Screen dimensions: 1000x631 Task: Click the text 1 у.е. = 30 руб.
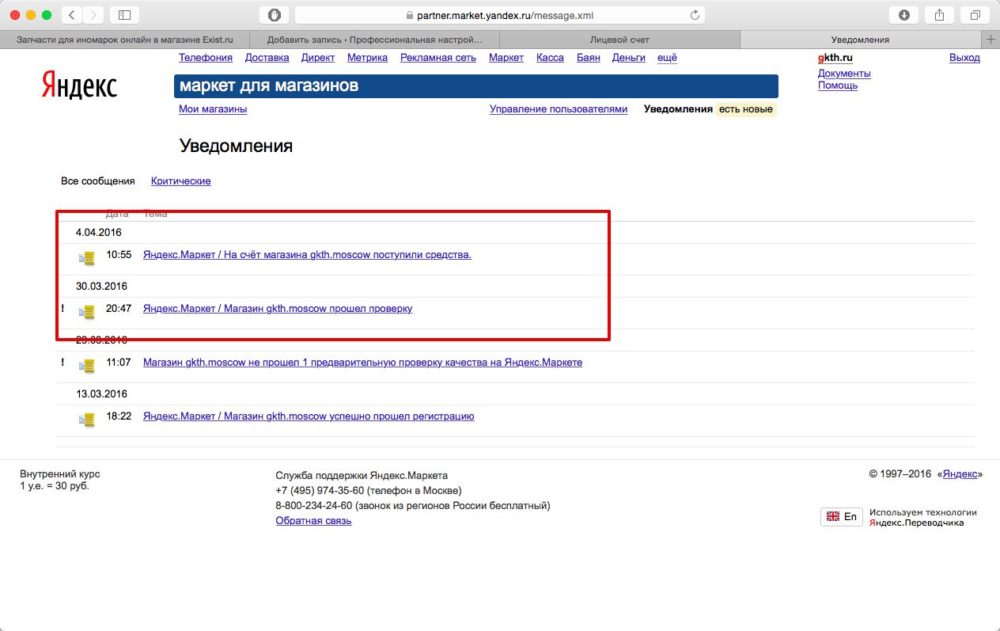(x=54, y=486)
